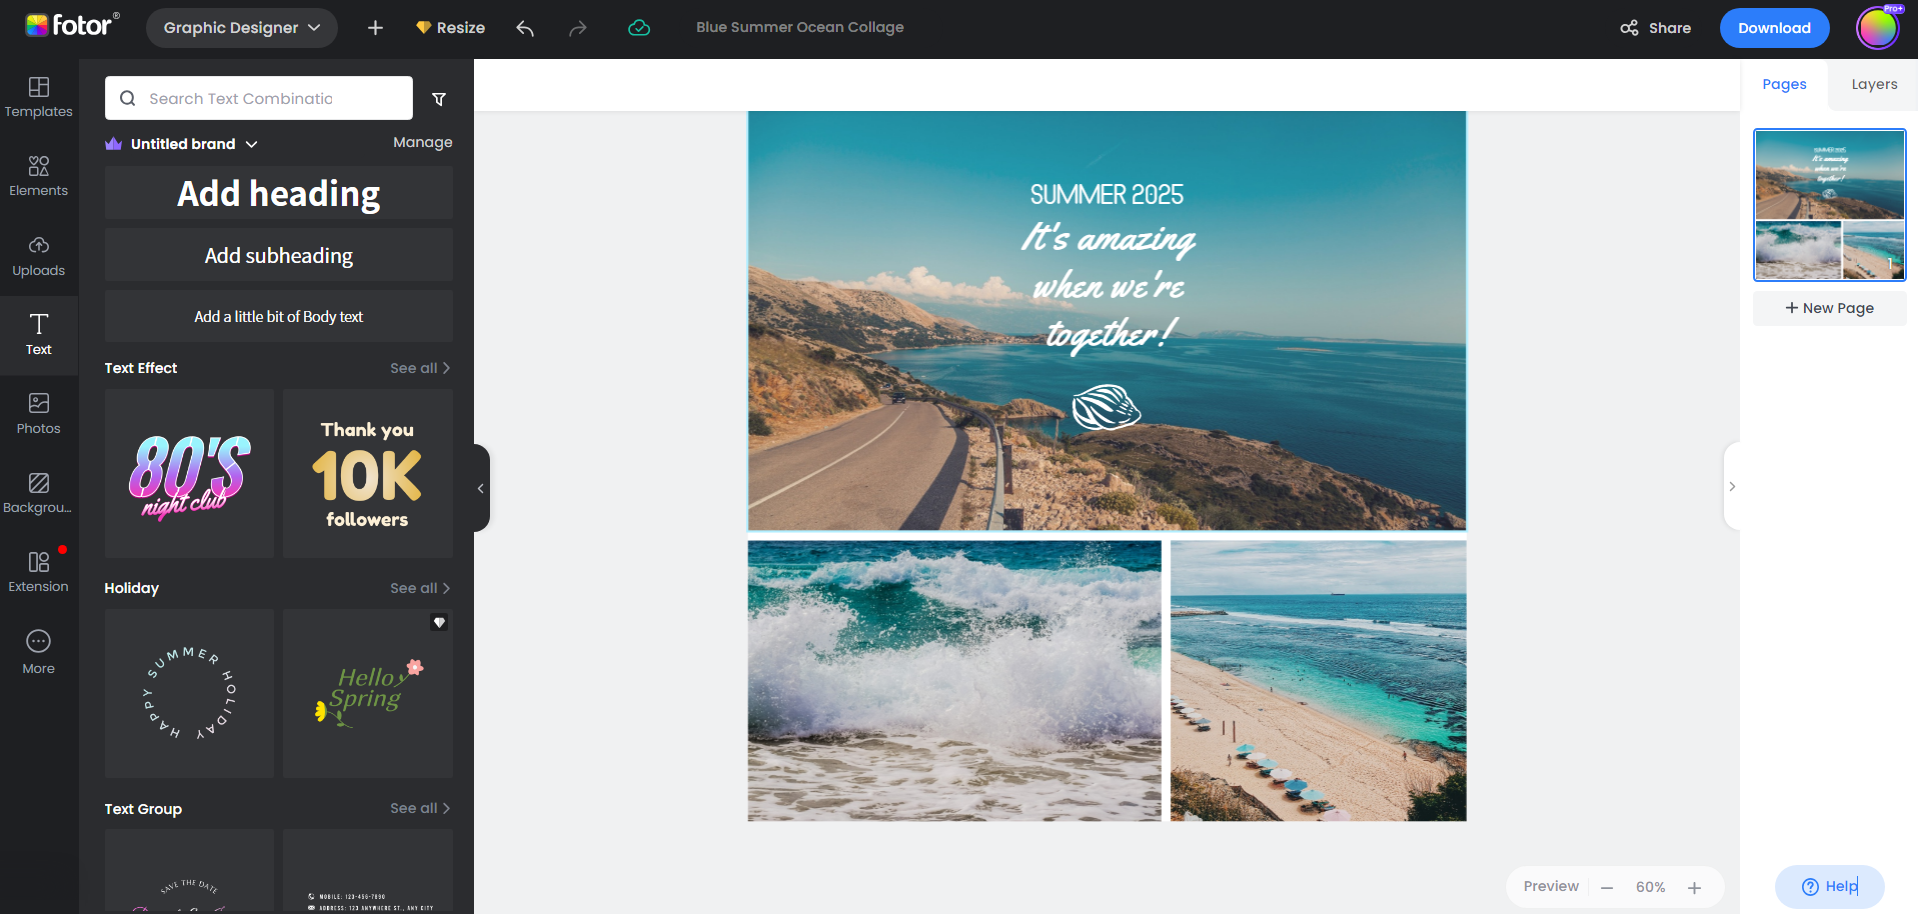Expand Text Group via See all

tap(420, 808)
